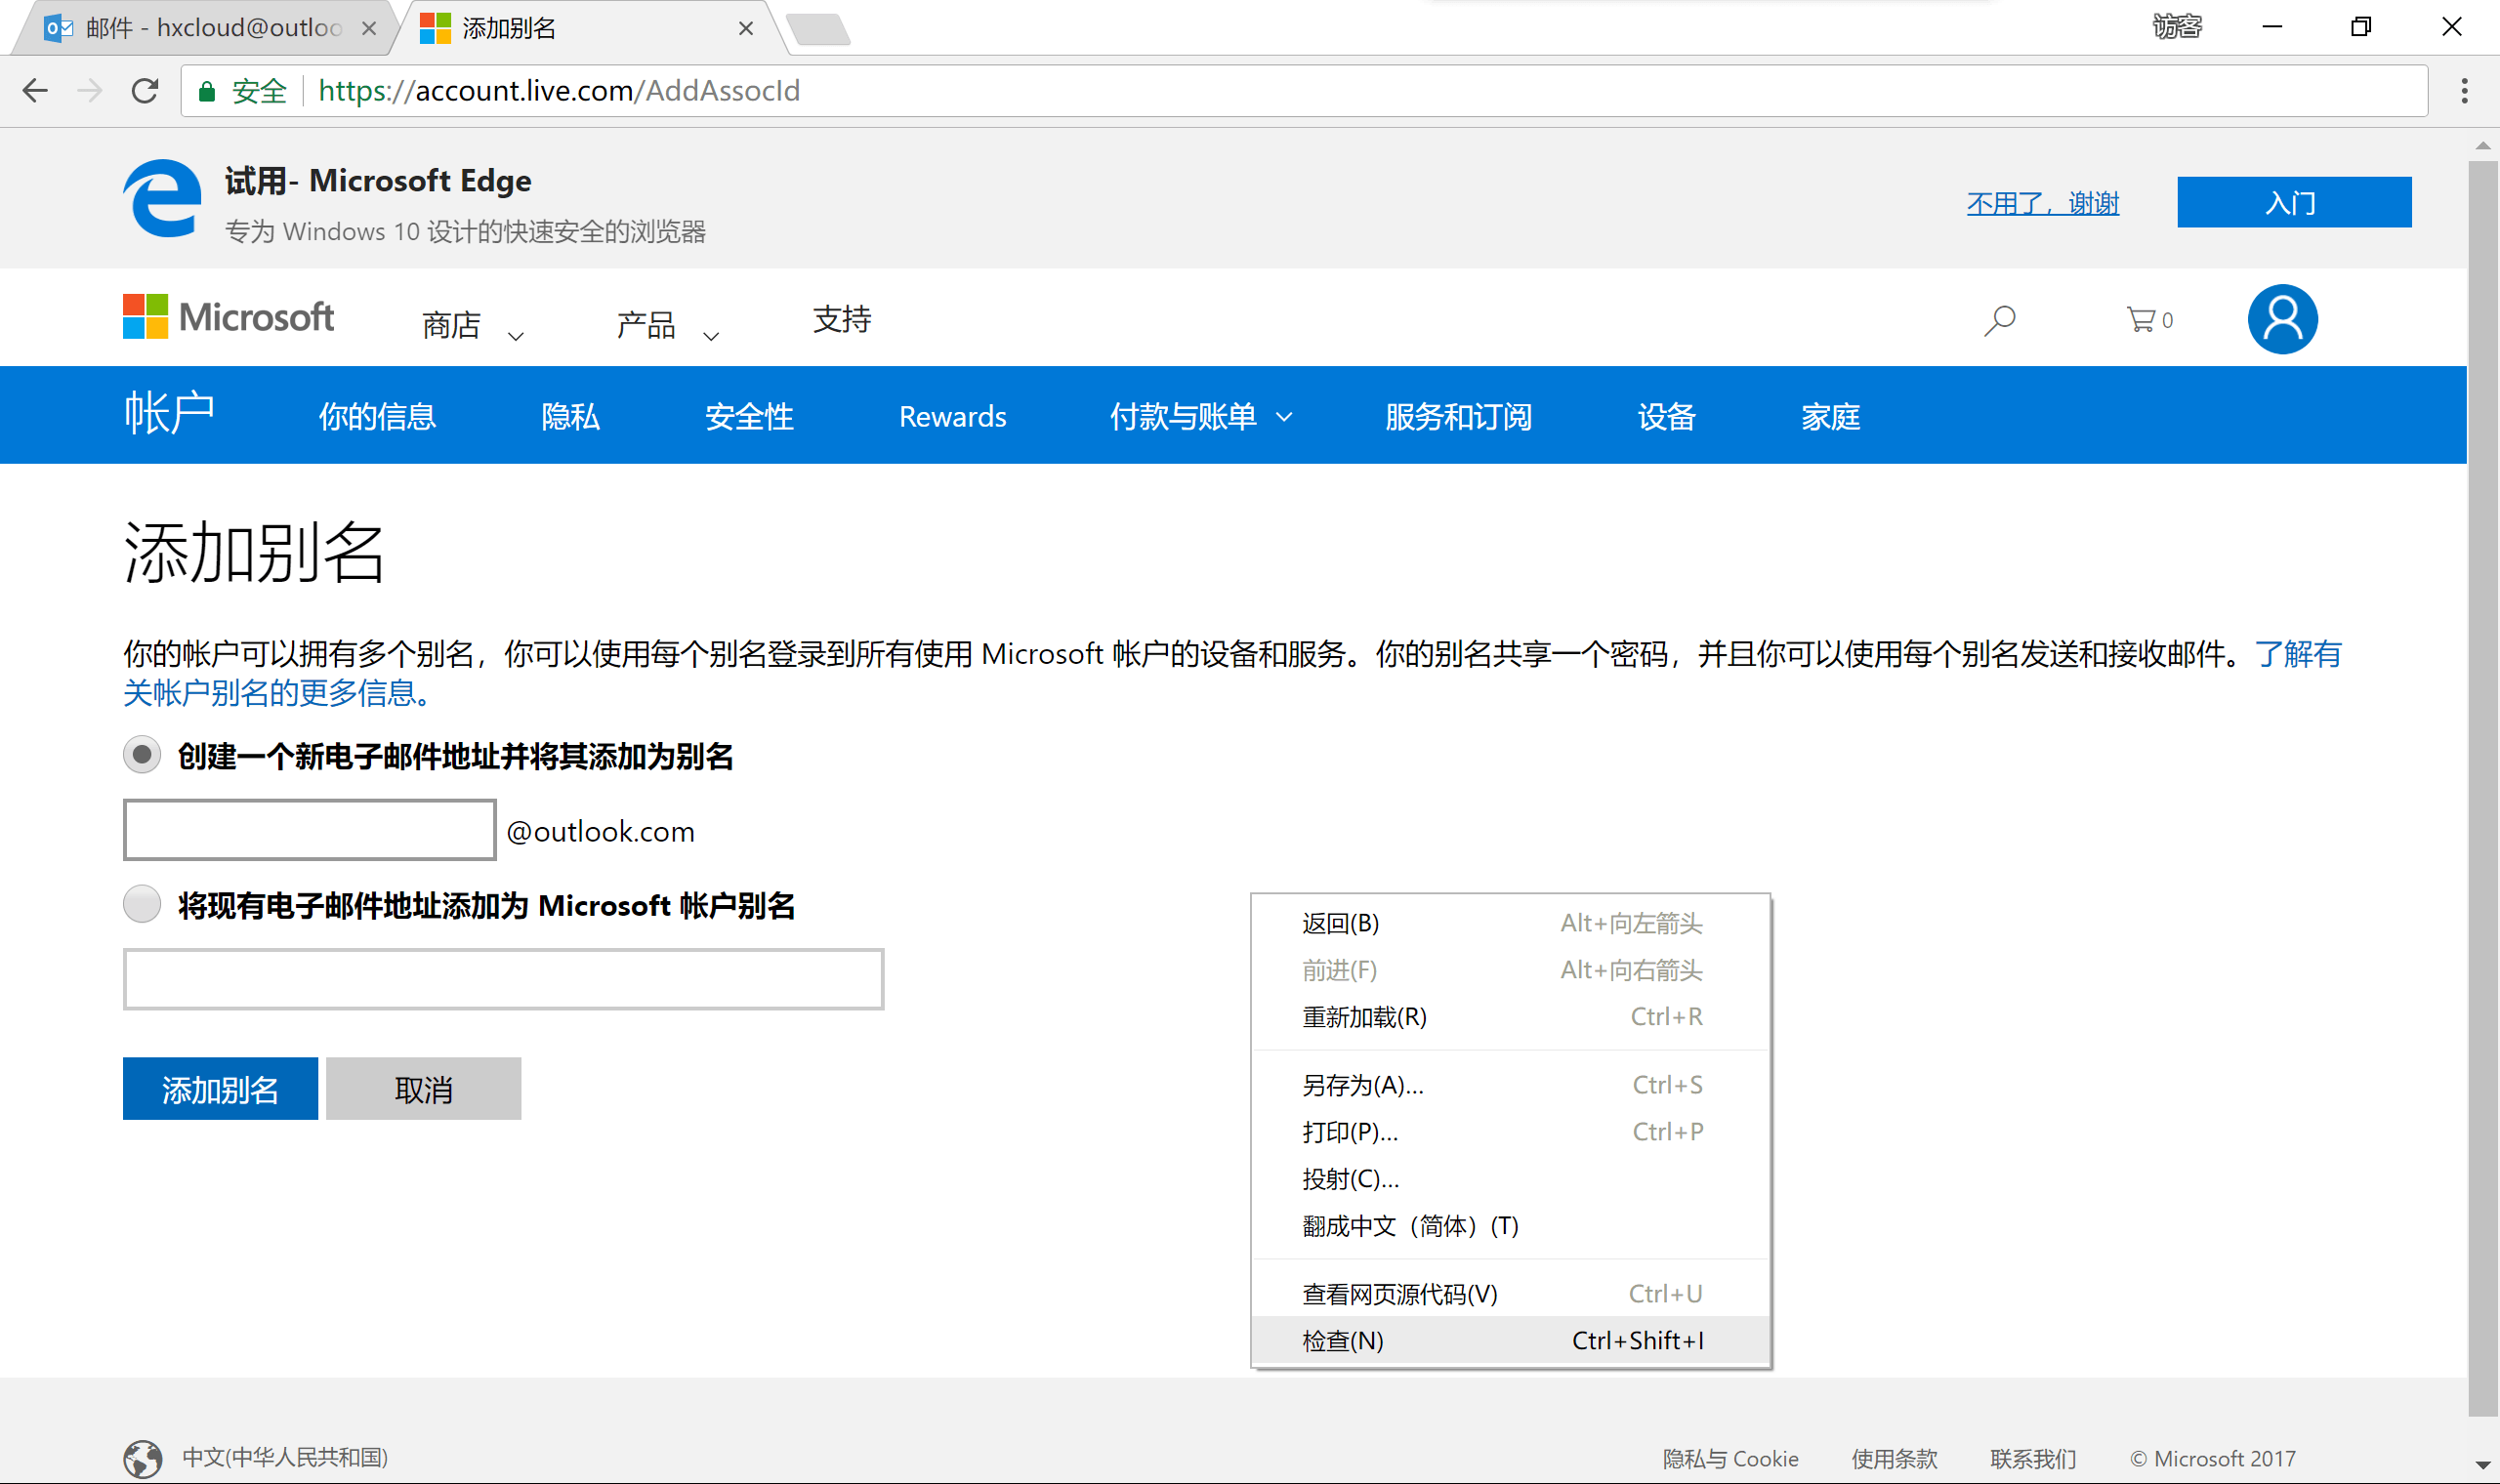Click the 添加别名 submit button
The width and height of the screenshot is (2500, 1484).
click(220, 1089)
